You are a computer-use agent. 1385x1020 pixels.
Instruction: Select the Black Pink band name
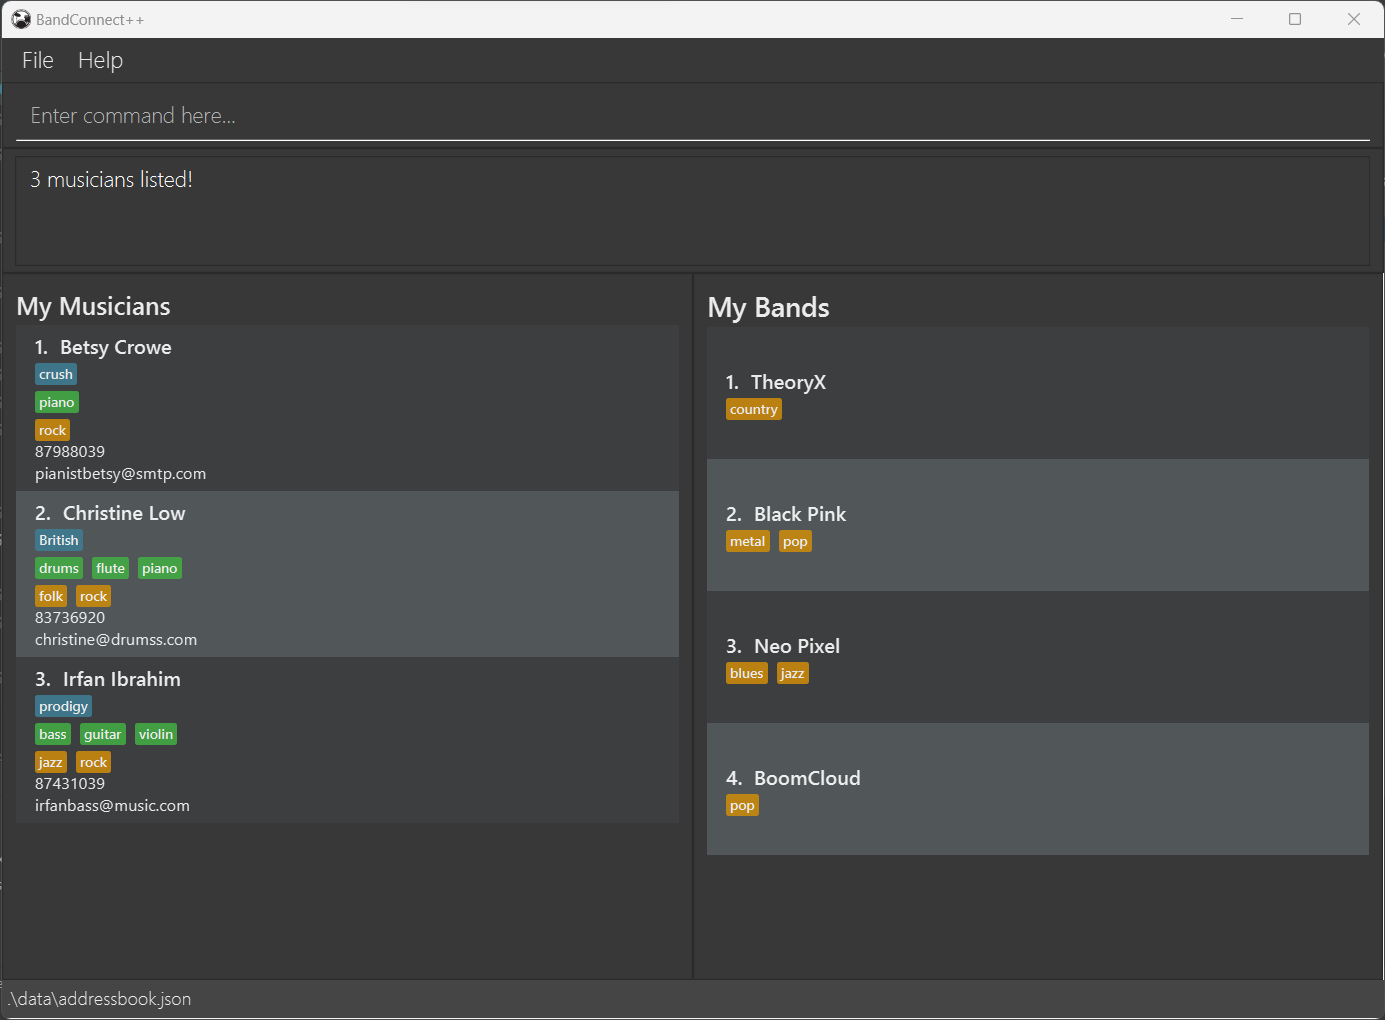click(800, 514)
